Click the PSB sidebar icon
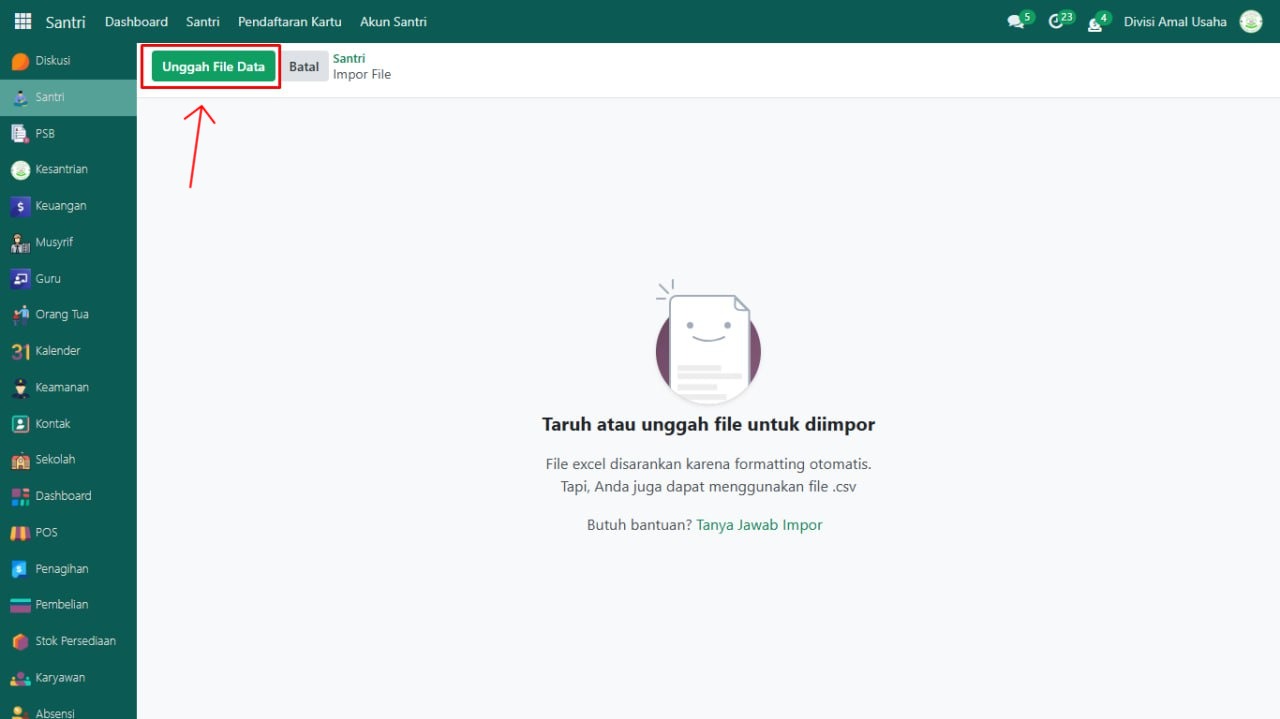The height and width of the screenshot is (719, 1280). (20, 133)
